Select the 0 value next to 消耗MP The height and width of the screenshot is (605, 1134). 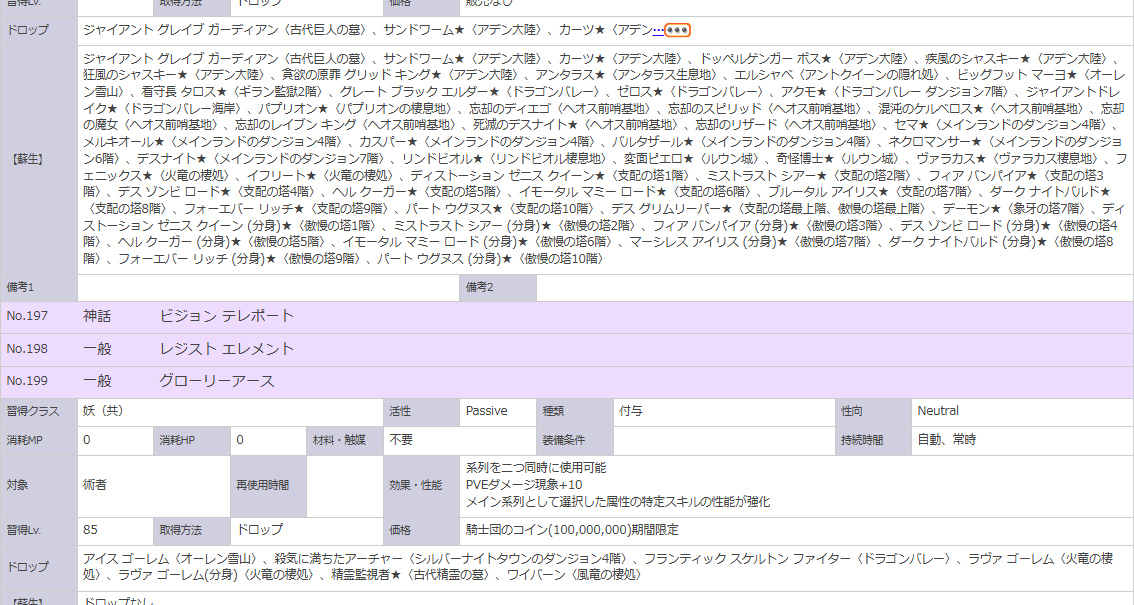tap(87, 439)
